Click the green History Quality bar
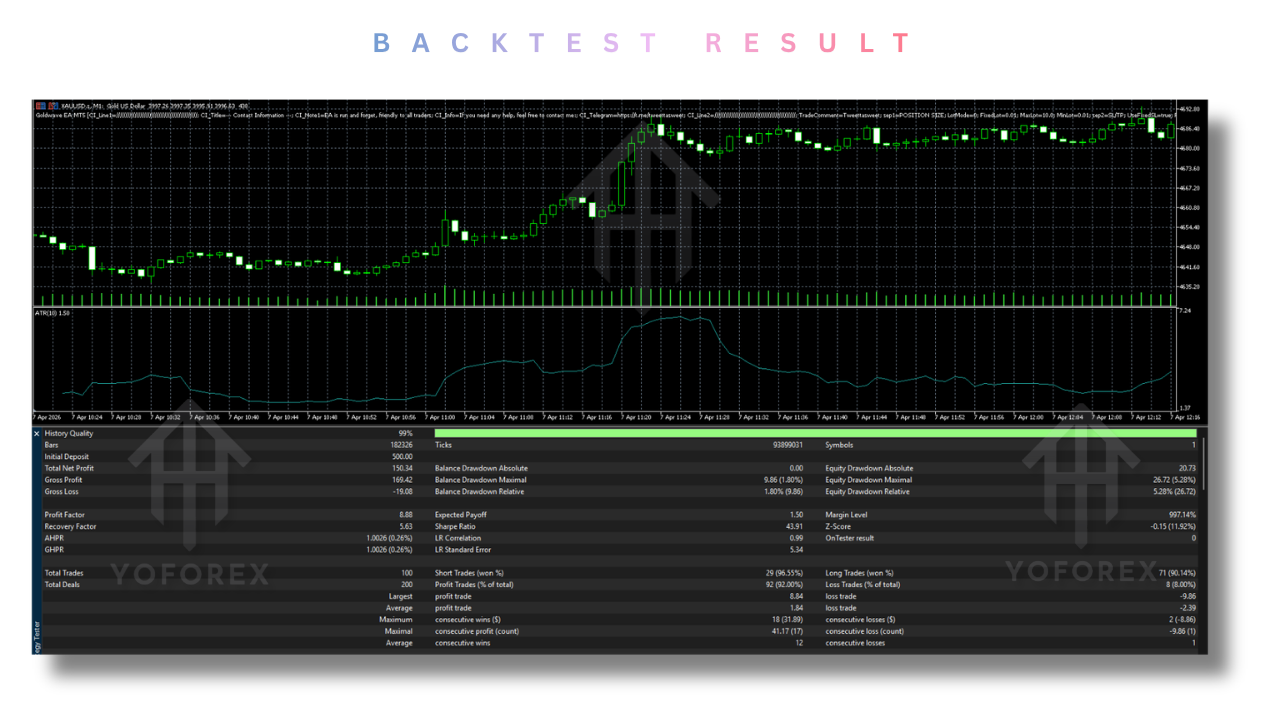The width and height of the screenshot is (1280, 720). coord(815,433)
